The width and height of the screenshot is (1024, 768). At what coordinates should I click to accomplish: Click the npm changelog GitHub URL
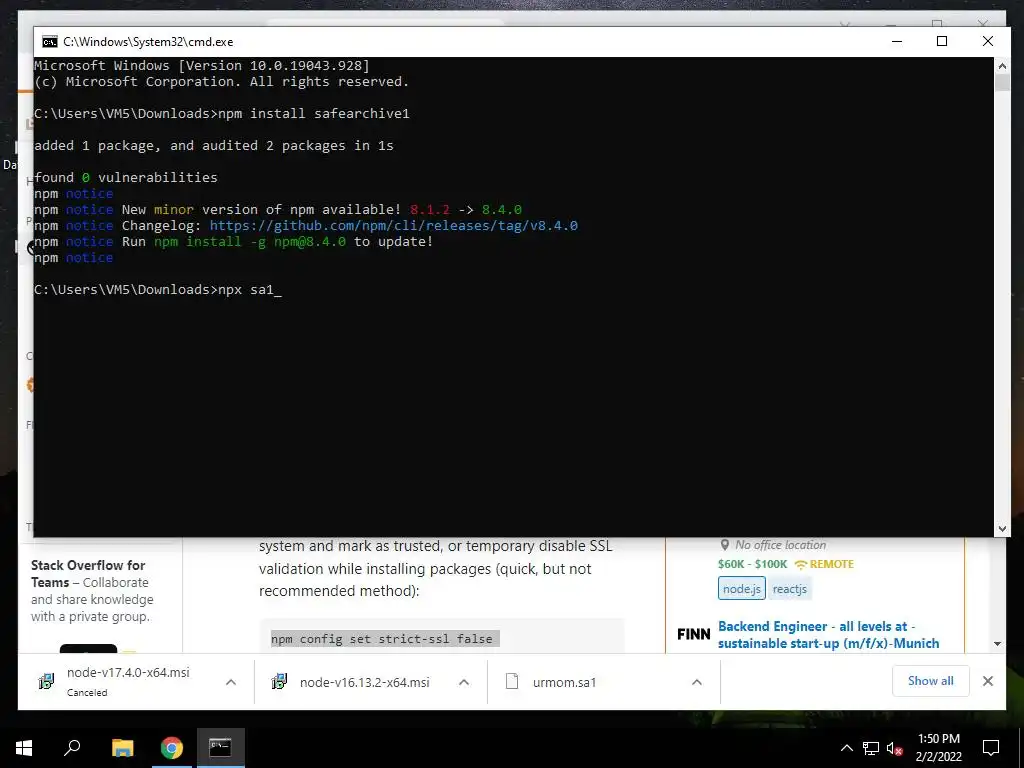393,225
